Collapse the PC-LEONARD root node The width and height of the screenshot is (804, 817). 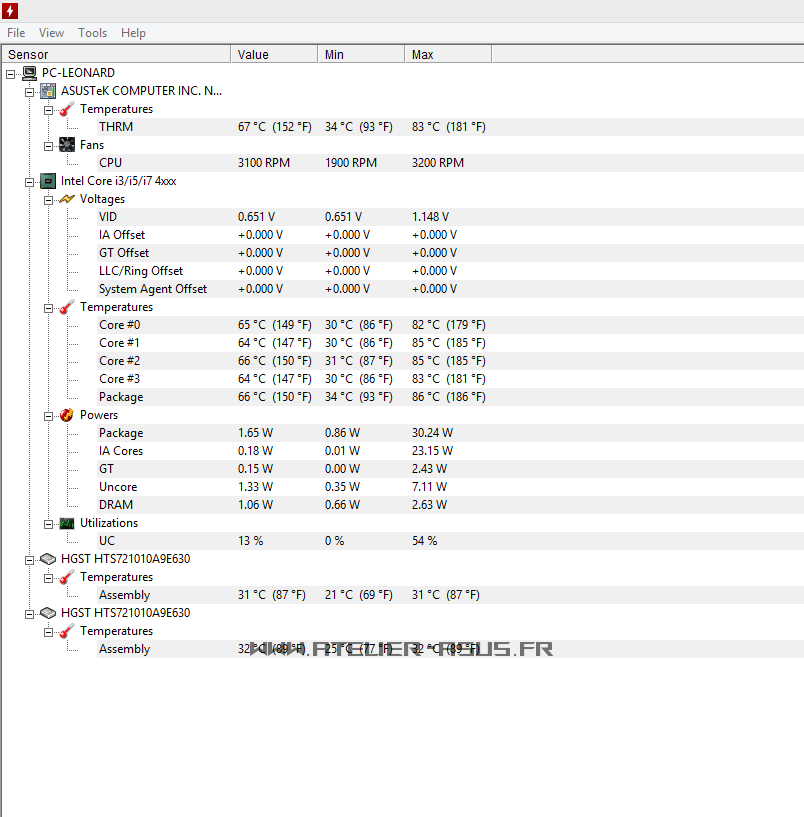[10, 73]
